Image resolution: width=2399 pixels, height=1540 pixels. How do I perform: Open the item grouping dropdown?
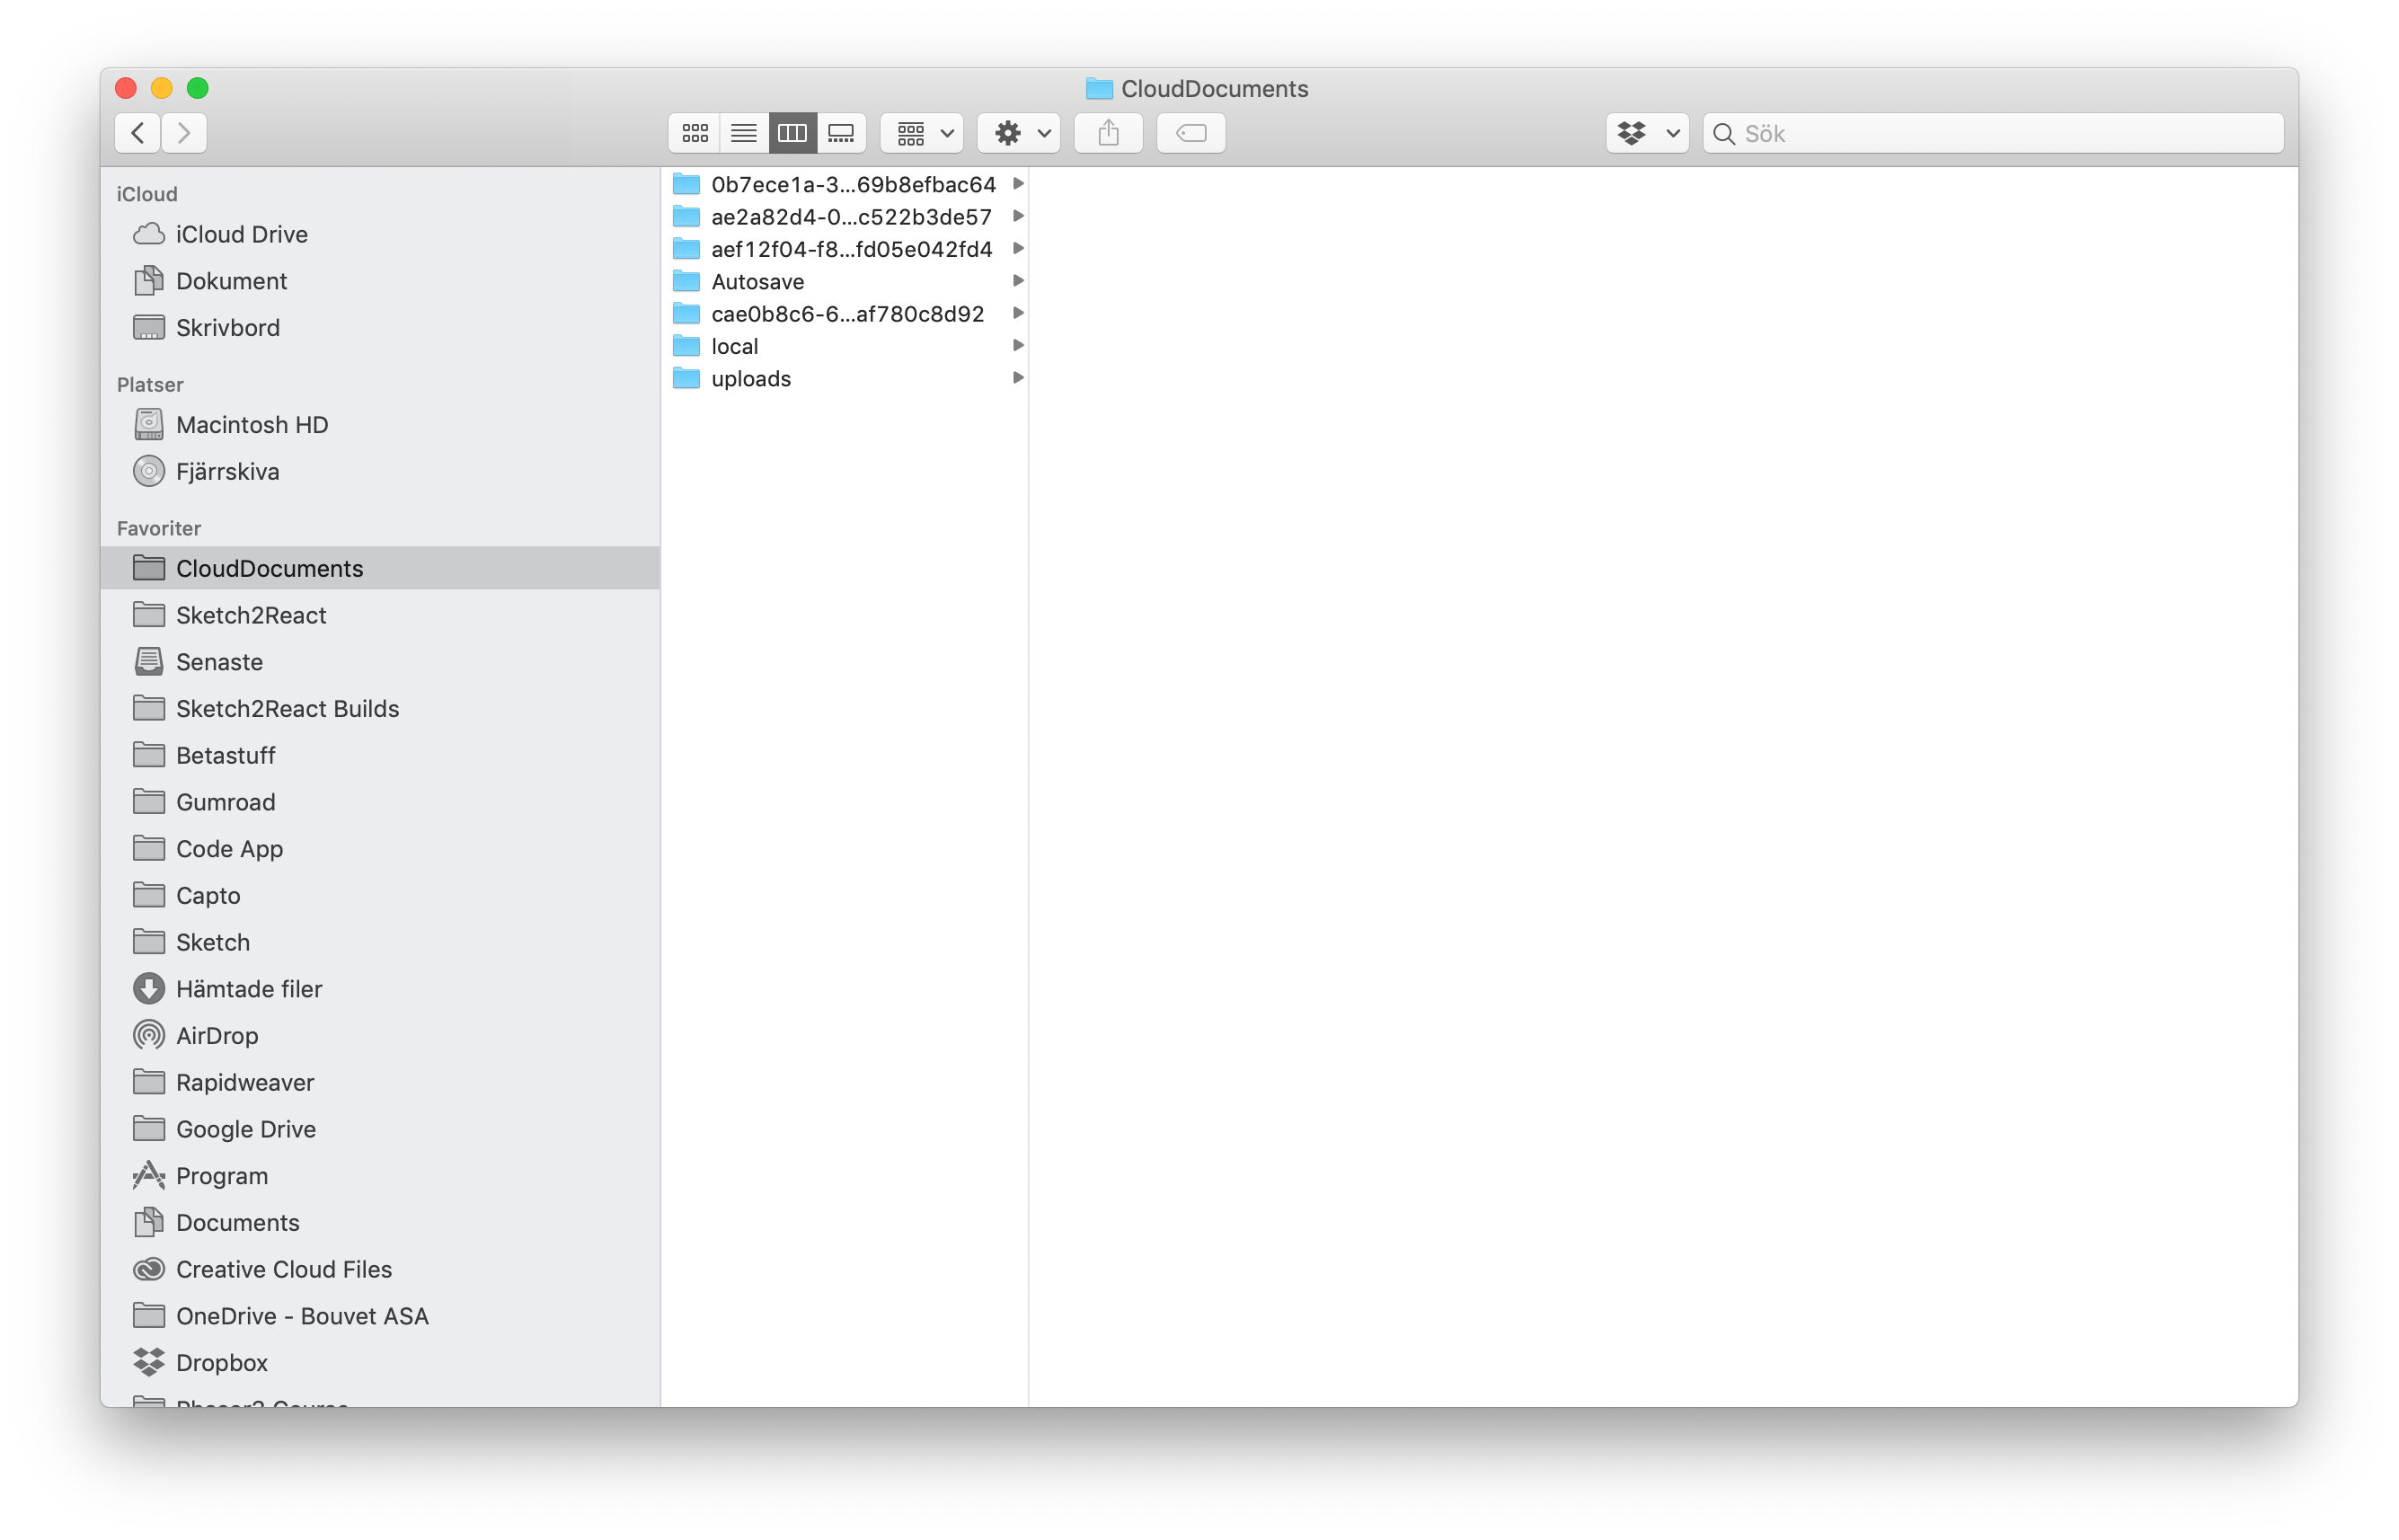(920, 133)
